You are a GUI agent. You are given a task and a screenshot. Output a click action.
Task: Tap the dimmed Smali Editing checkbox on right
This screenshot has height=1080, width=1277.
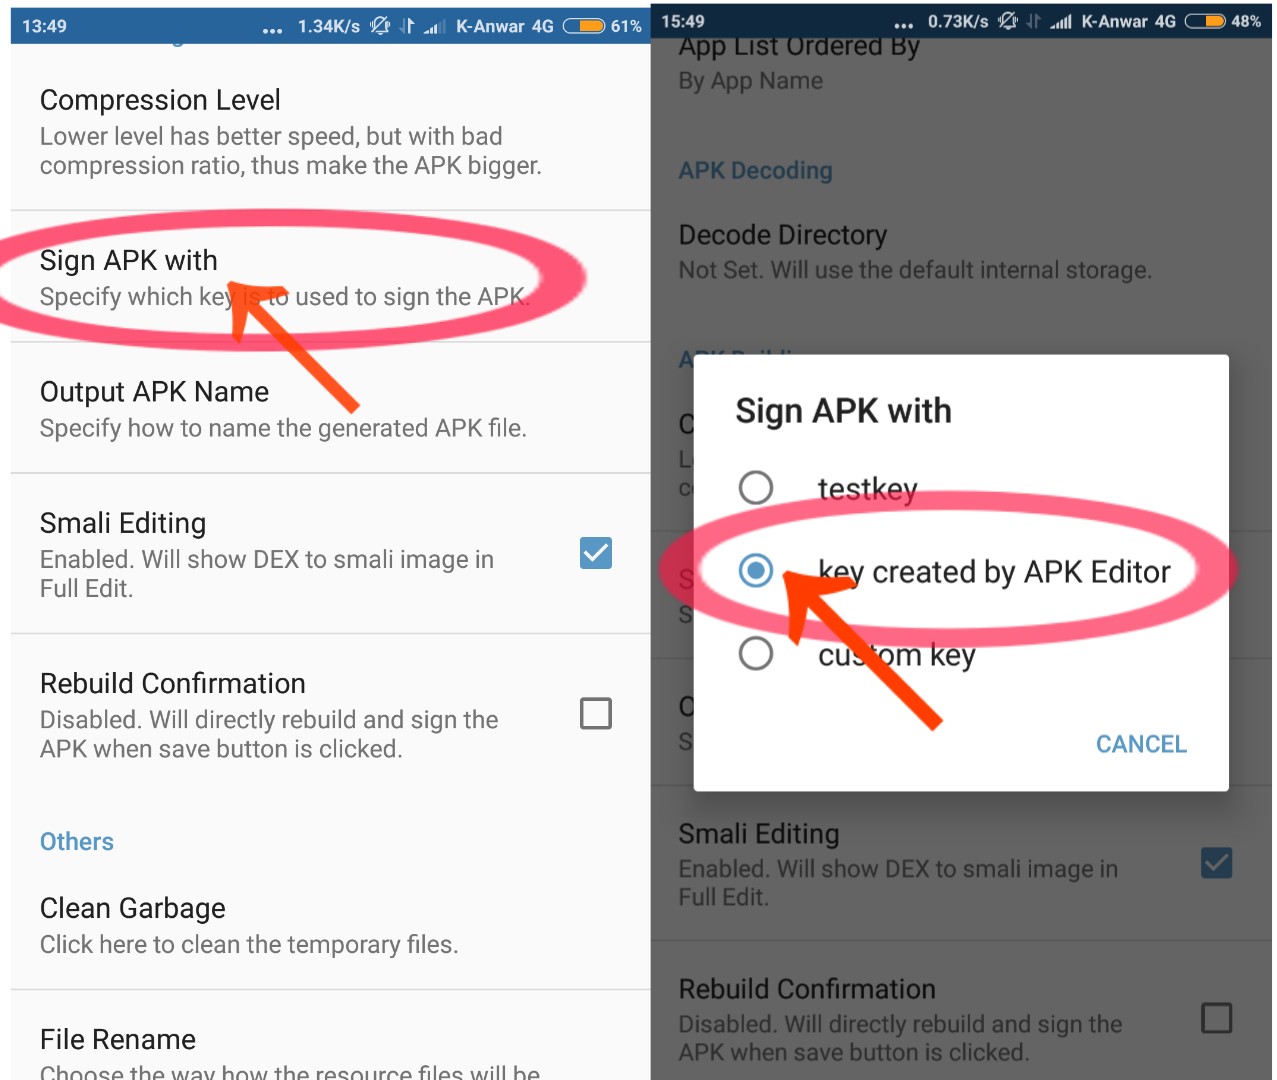pyautogui.click(x=1217, y=863)
